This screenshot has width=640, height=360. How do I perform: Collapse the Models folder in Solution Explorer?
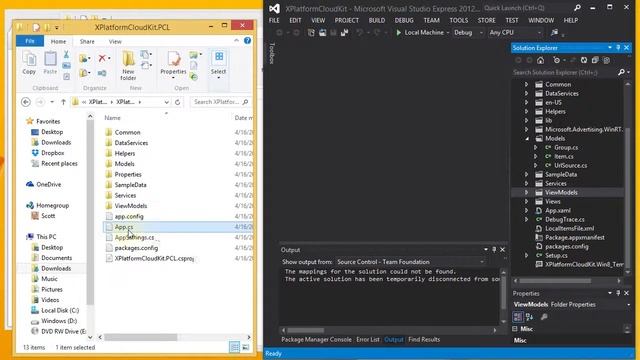pos(527,138)
